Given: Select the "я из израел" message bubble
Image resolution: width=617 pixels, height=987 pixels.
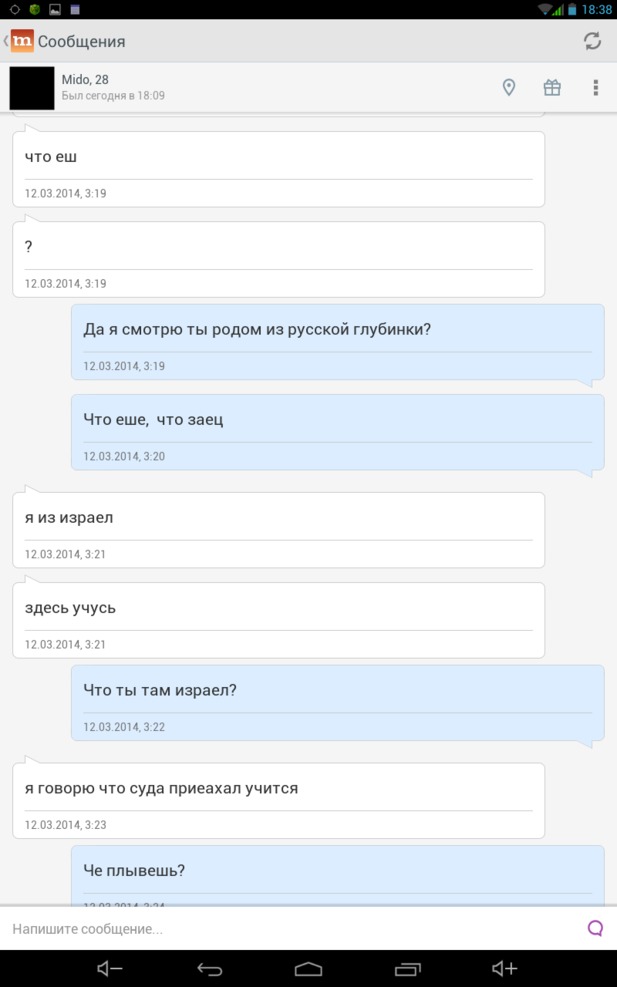Looking at the screenshot, I should coord(278,530).
